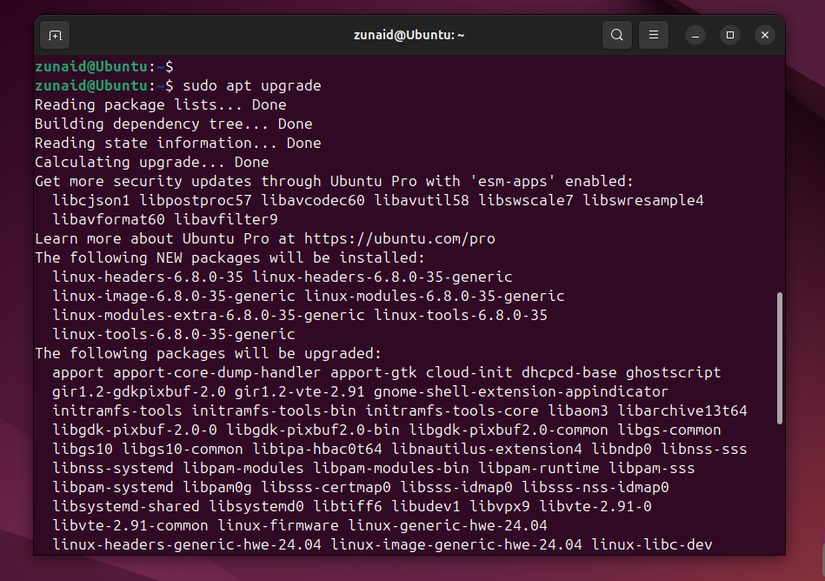Click the 'sudo apt upgrade' command text
The height and width of the screenshot is (581, 825).
click(250, 85)
